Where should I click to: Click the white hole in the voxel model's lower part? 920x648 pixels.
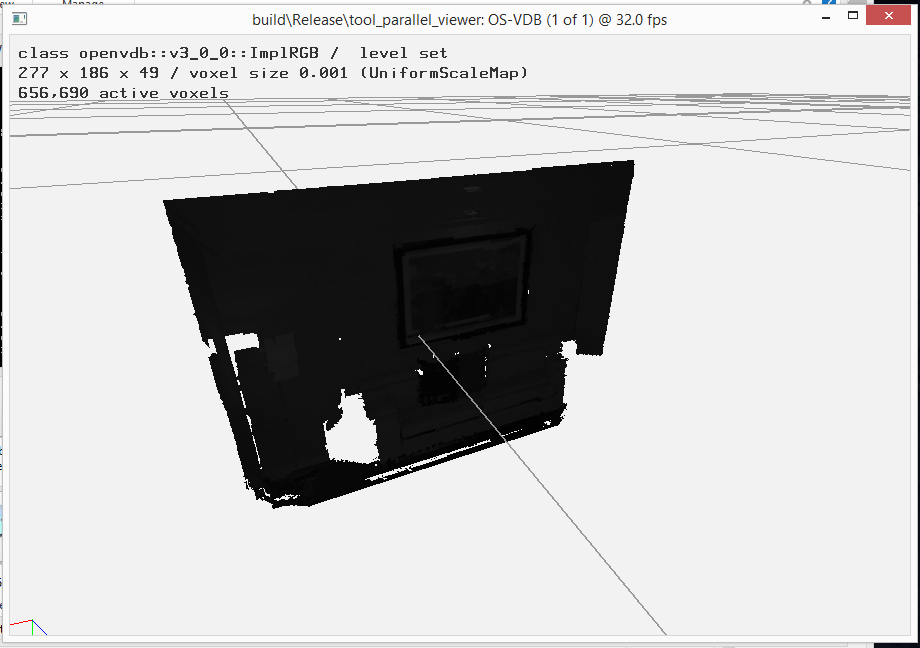click(x=352, y=431)
